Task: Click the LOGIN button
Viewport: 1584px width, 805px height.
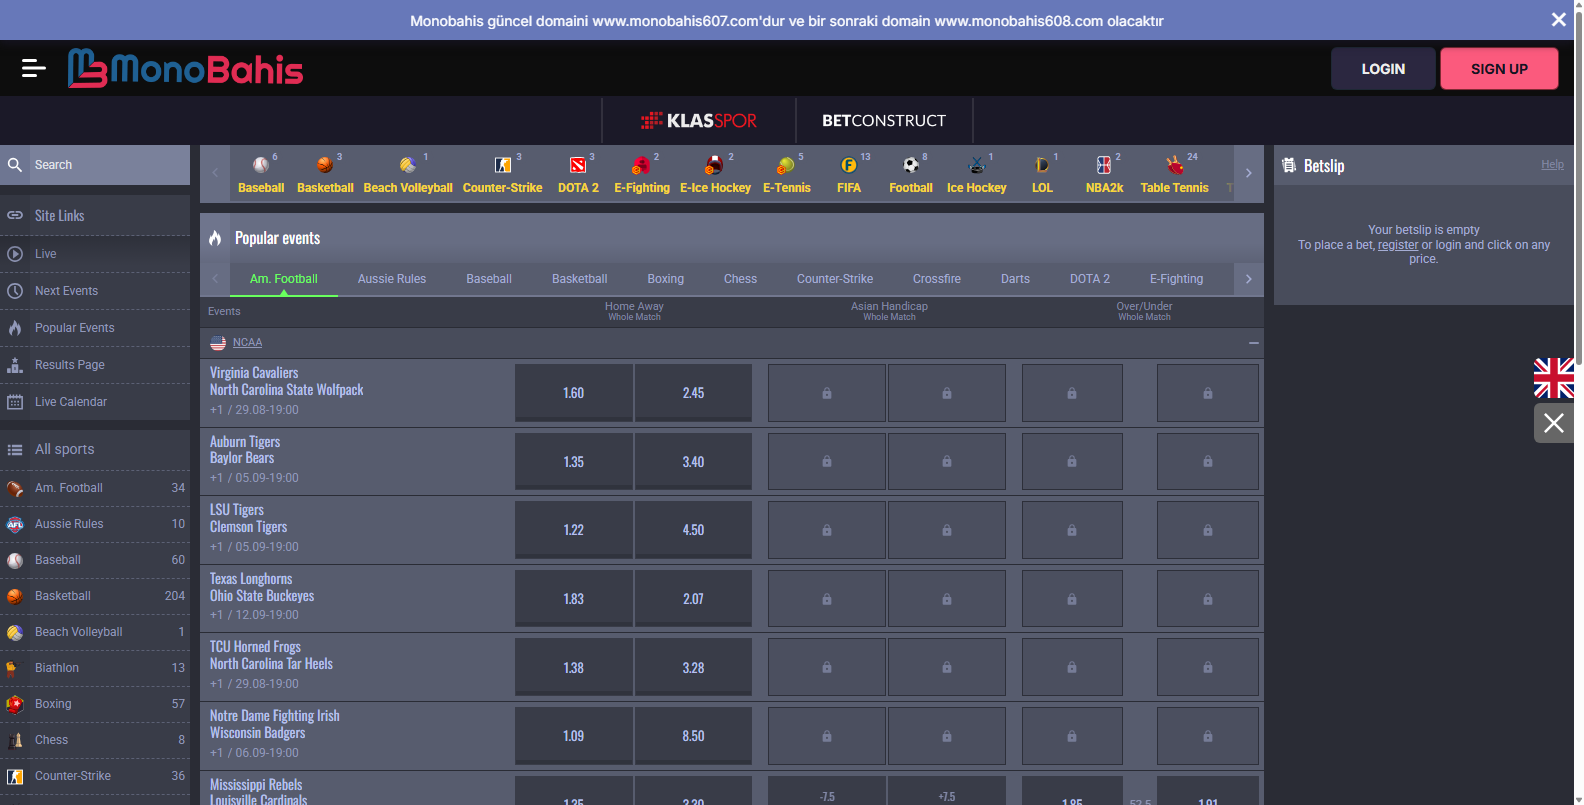Action: tap(1382, 69)
